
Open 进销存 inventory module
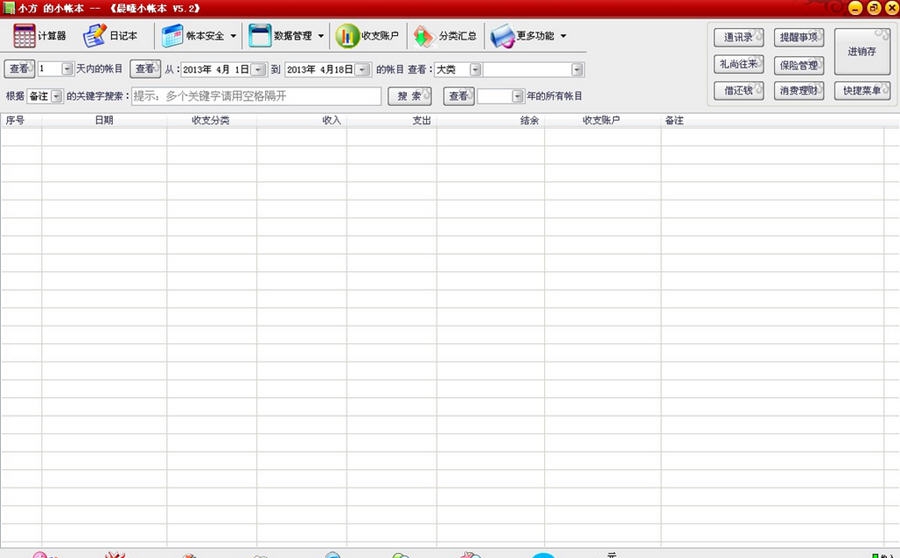click(862, 52)
